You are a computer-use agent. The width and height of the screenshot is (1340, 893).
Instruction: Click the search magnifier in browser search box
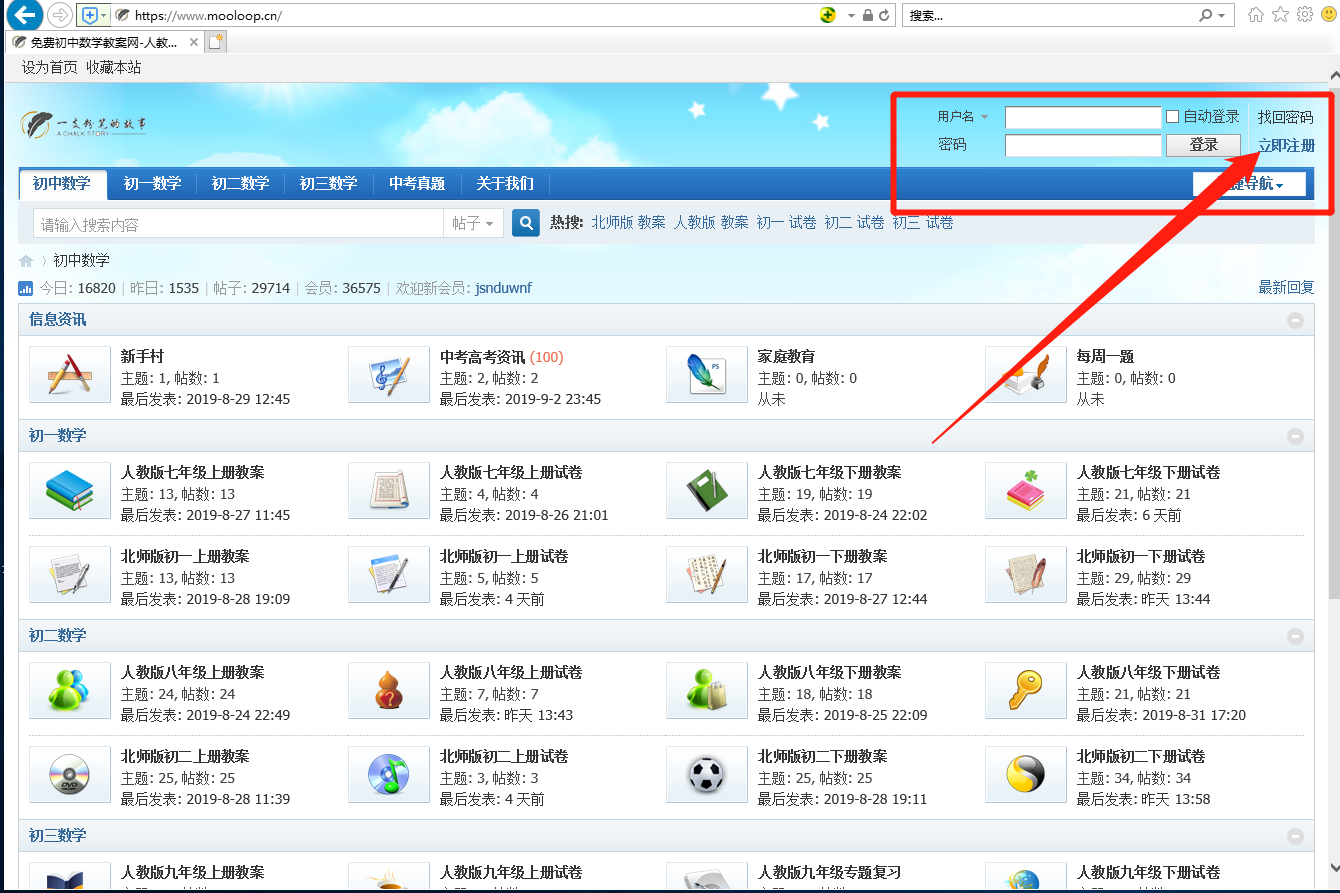click(x=1206, y=16)
